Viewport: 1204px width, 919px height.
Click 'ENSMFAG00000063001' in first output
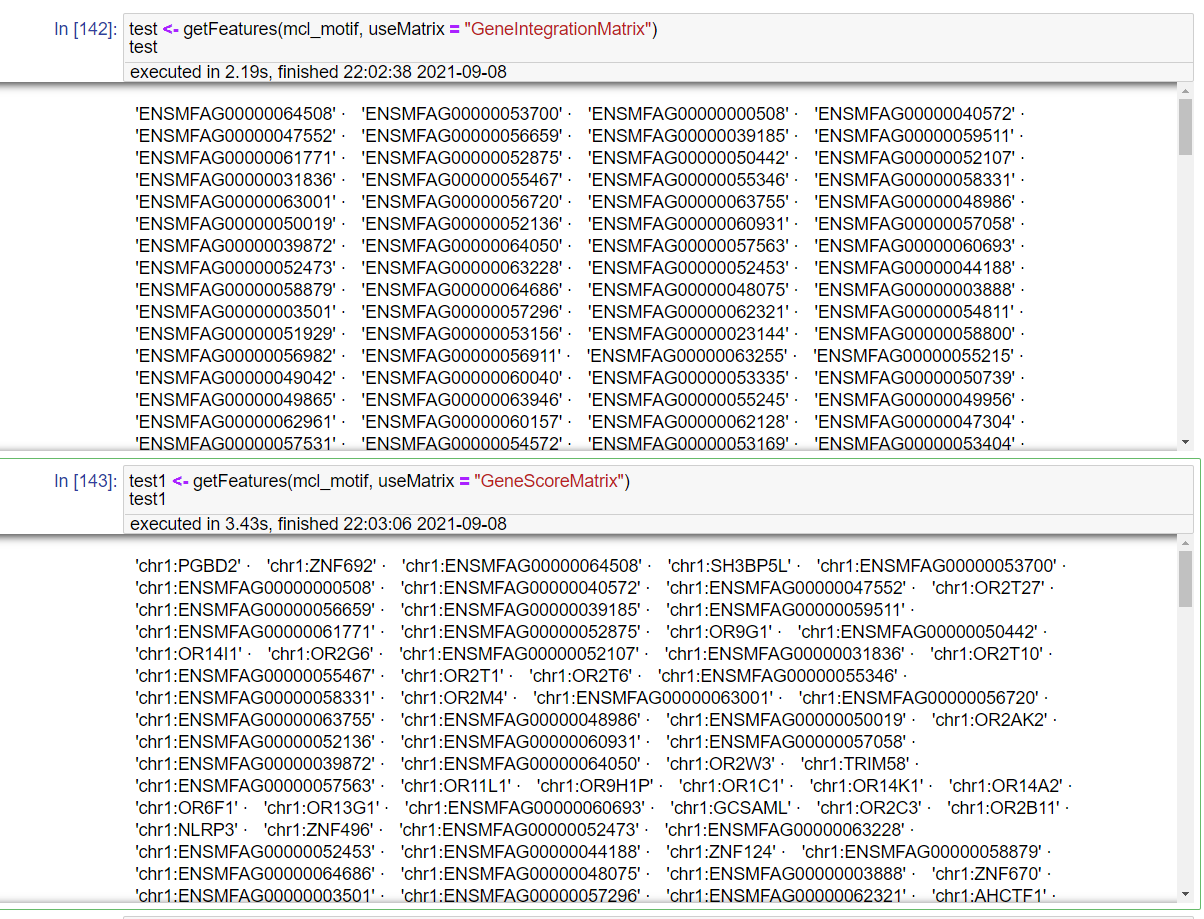point(236,202)
